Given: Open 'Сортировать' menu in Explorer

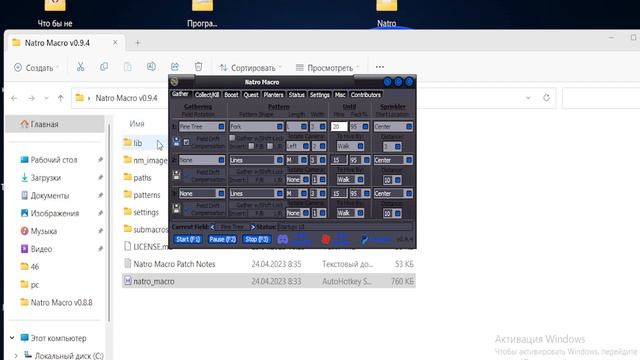Looking at the screenshot, I should (250, 68).
